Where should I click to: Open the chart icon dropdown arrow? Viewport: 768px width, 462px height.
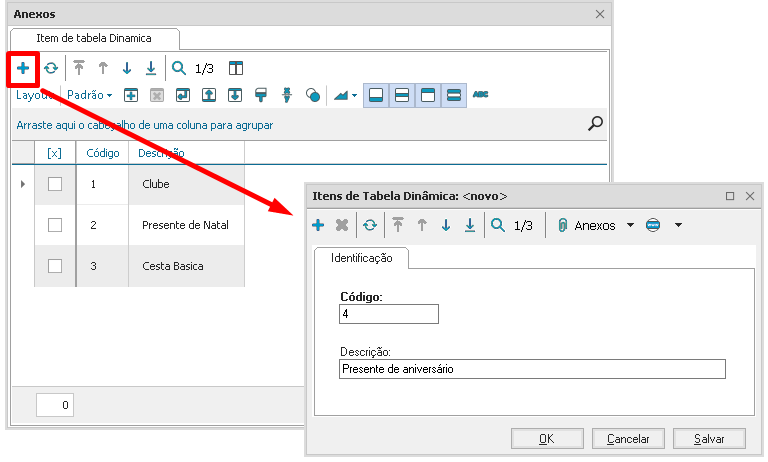click(355, 96)
